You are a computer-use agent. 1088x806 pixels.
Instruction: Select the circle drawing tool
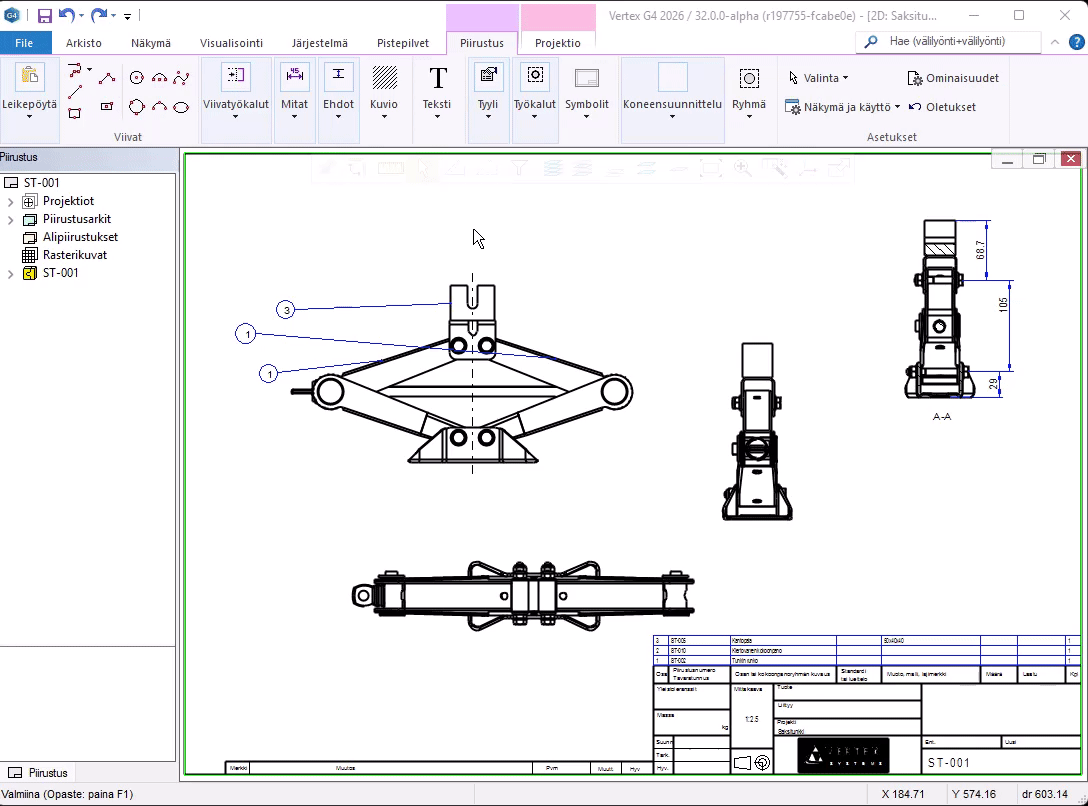[137, 78]
